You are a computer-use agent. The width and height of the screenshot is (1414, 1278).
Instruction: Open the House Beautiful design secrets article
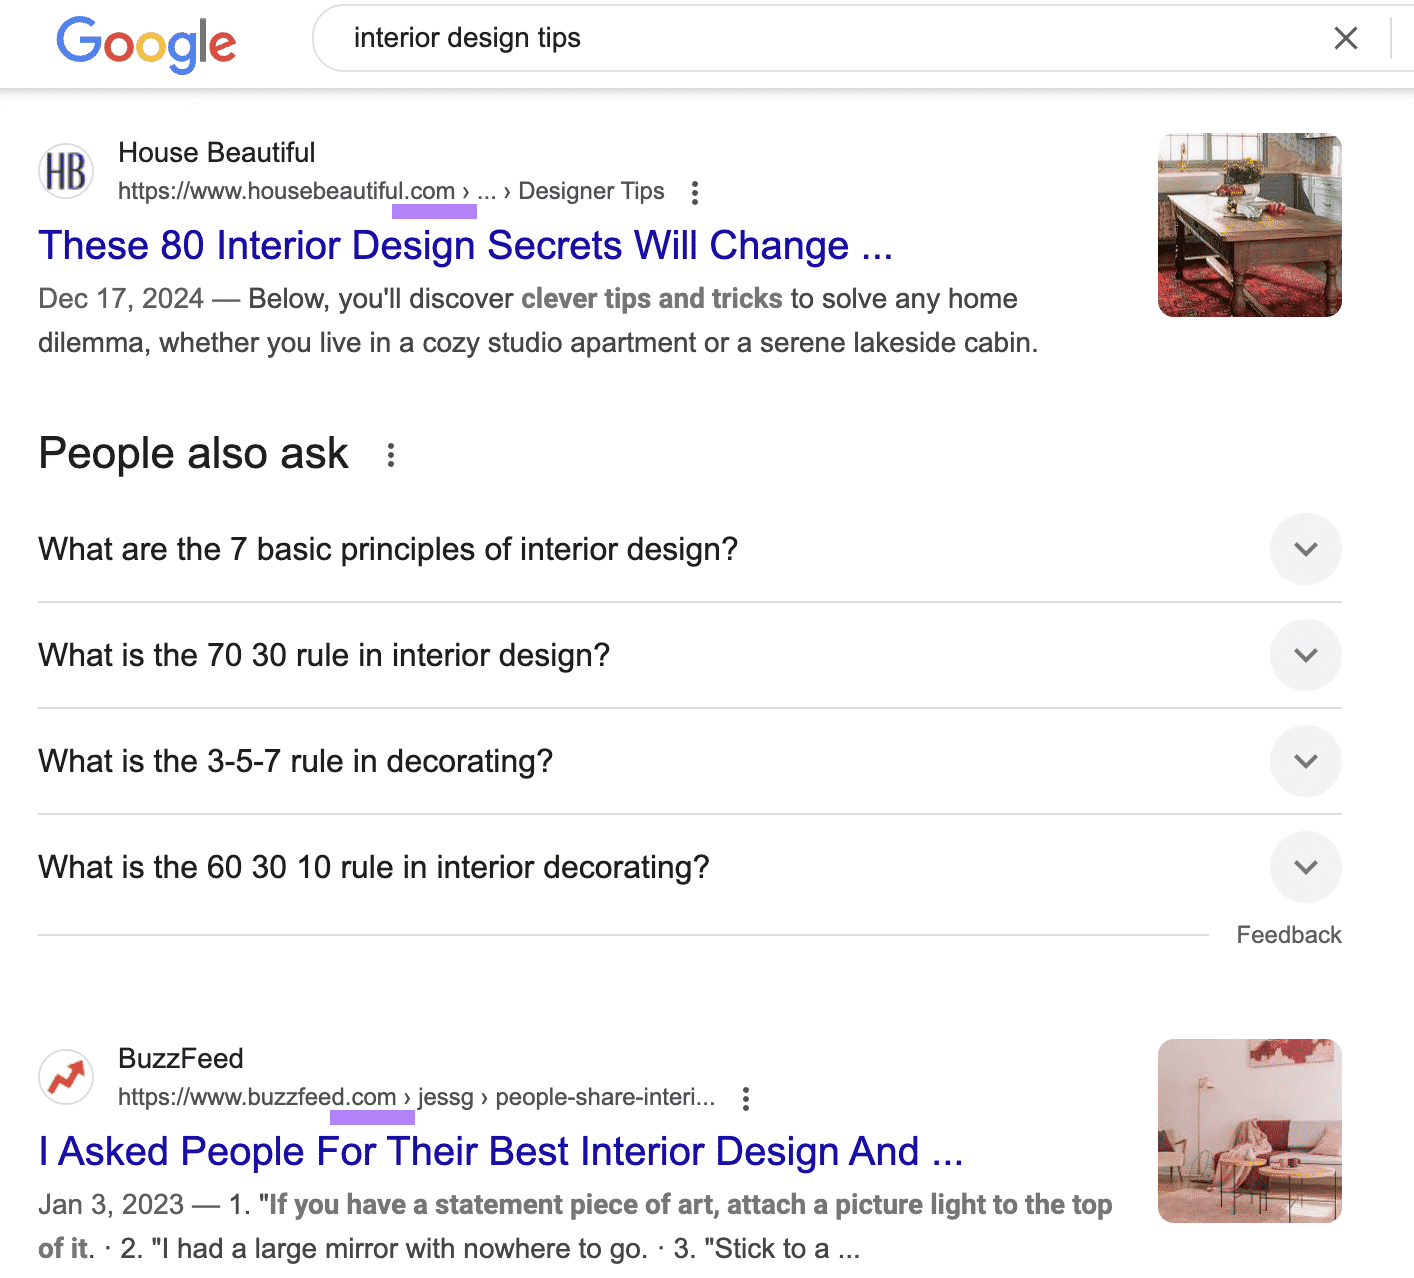click(464, 245)
